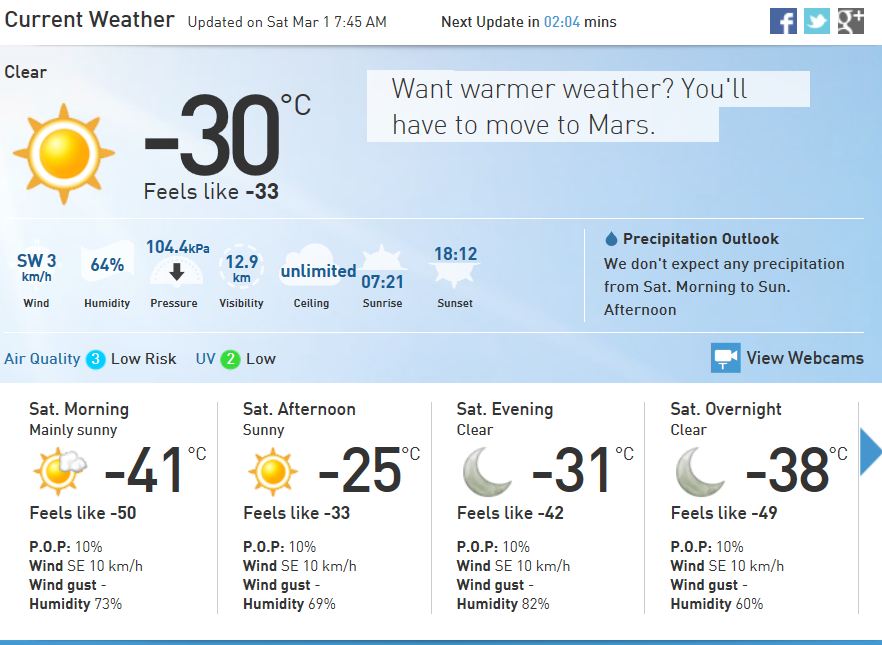Open the Air Quality link
The height and width of the screenshot is (645, 882).
[42, 359]
